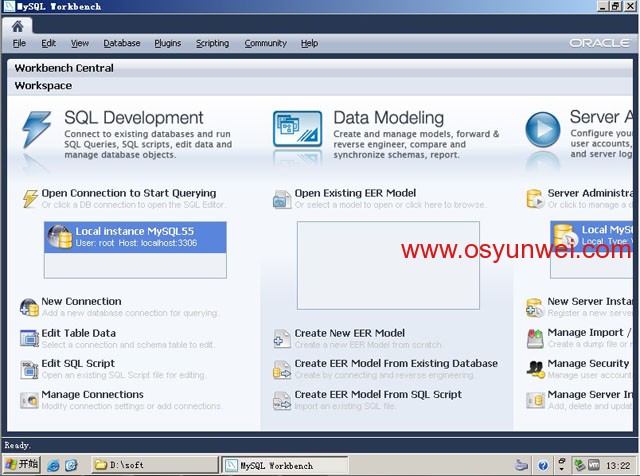Select the Local MySQL server instance entry
The width and height of the screenshot is (640, 476).
[591, 236]
